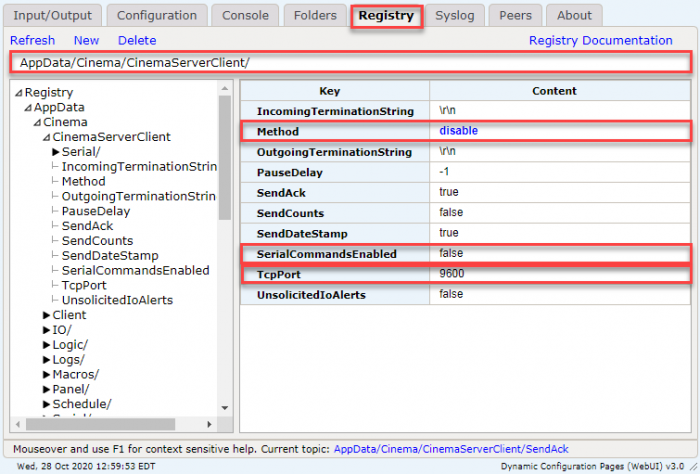700x474 pixels.
Task: Select UnsolicitedIoAlerts in the tree
Action: point(117,300)
